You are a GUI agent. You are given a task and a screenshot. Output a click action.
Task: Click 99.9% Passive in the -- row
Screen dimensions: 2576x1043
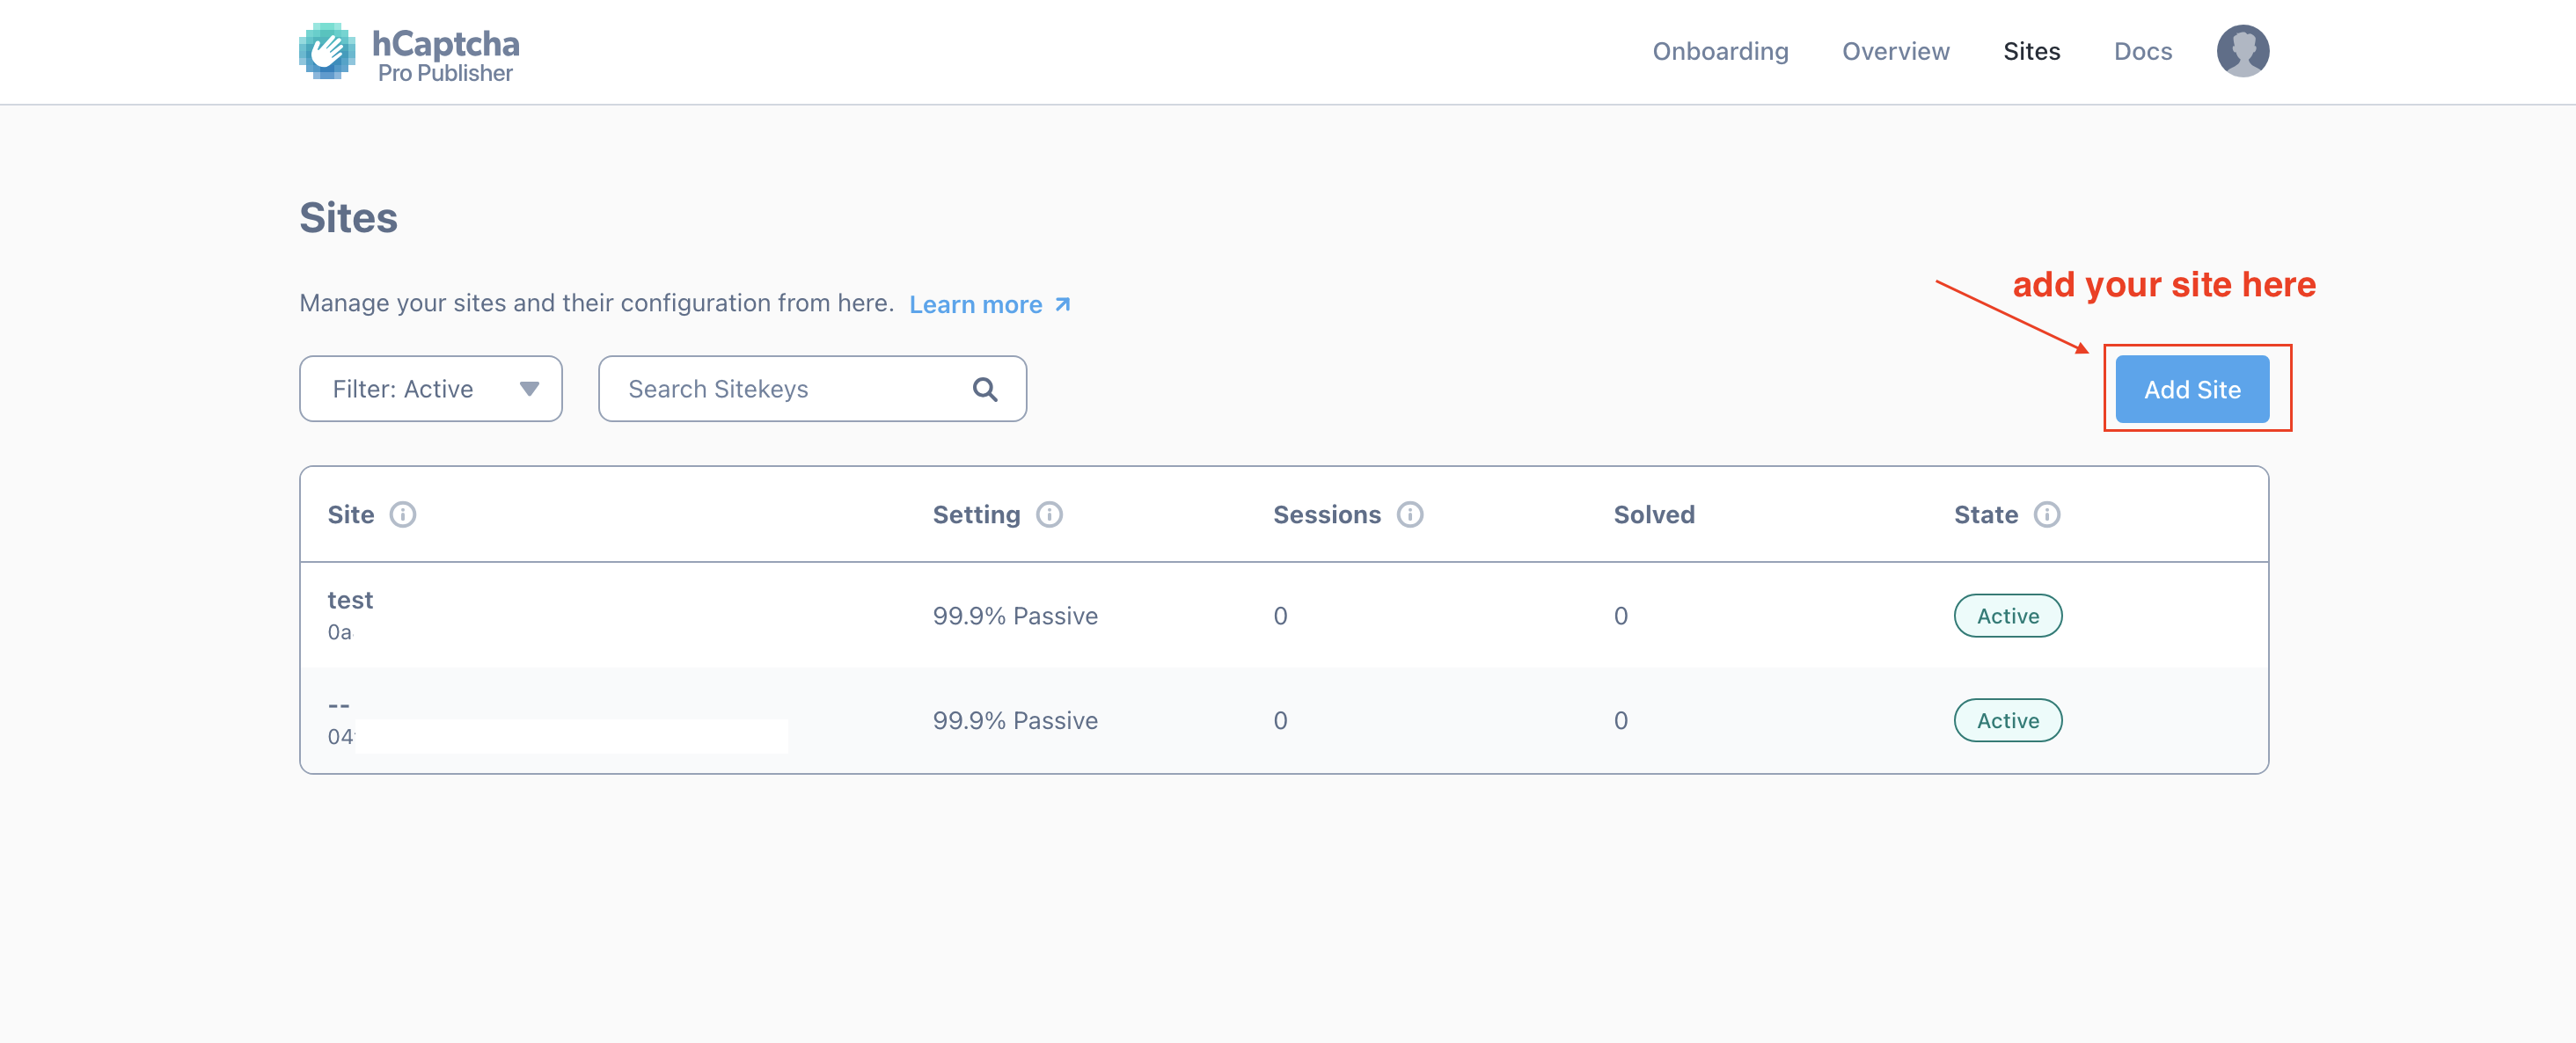(x=1015, y=721)
